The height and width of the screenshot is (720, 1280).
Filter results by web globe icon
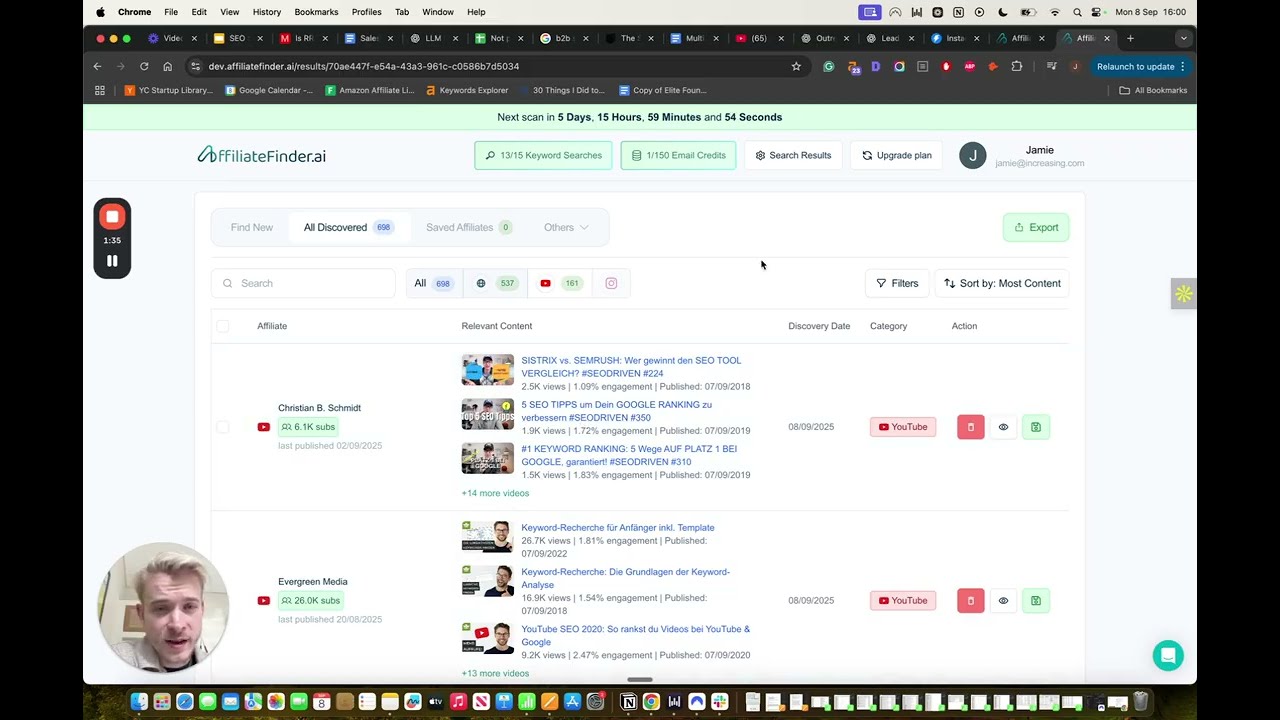[x=496, y=283]
